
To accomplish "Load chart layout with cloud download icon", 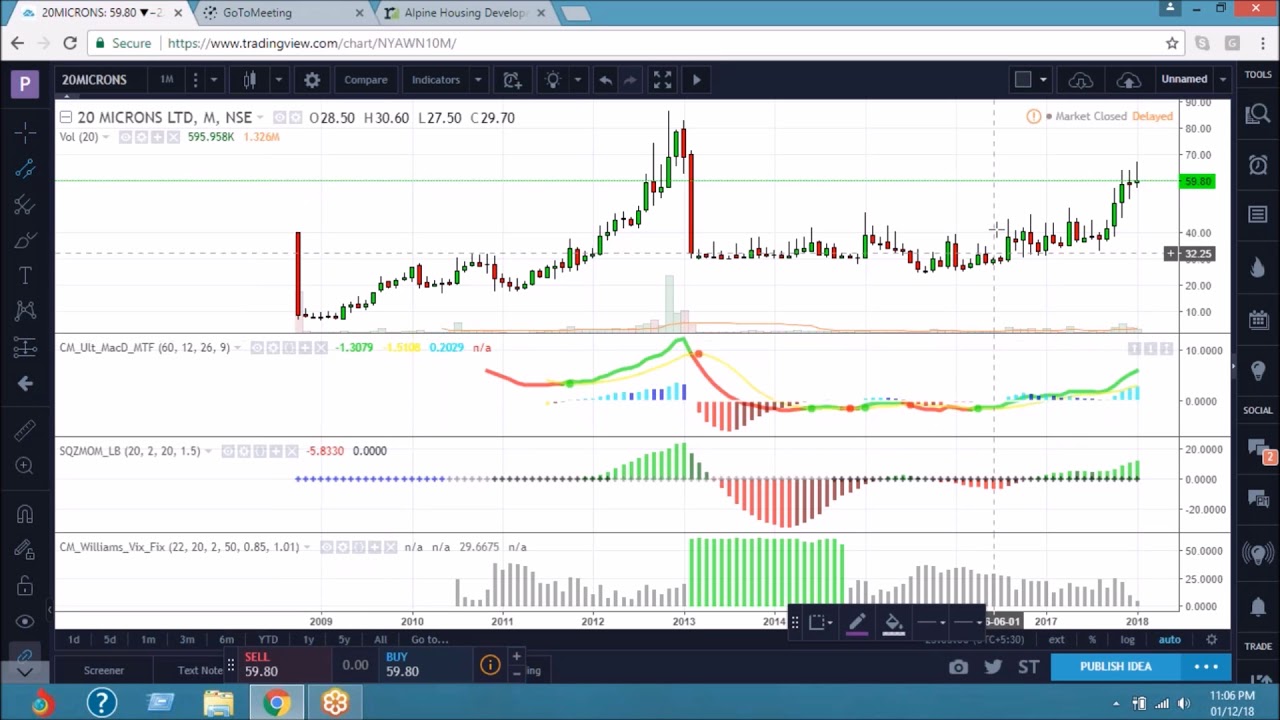I will tap(1081, 80).
